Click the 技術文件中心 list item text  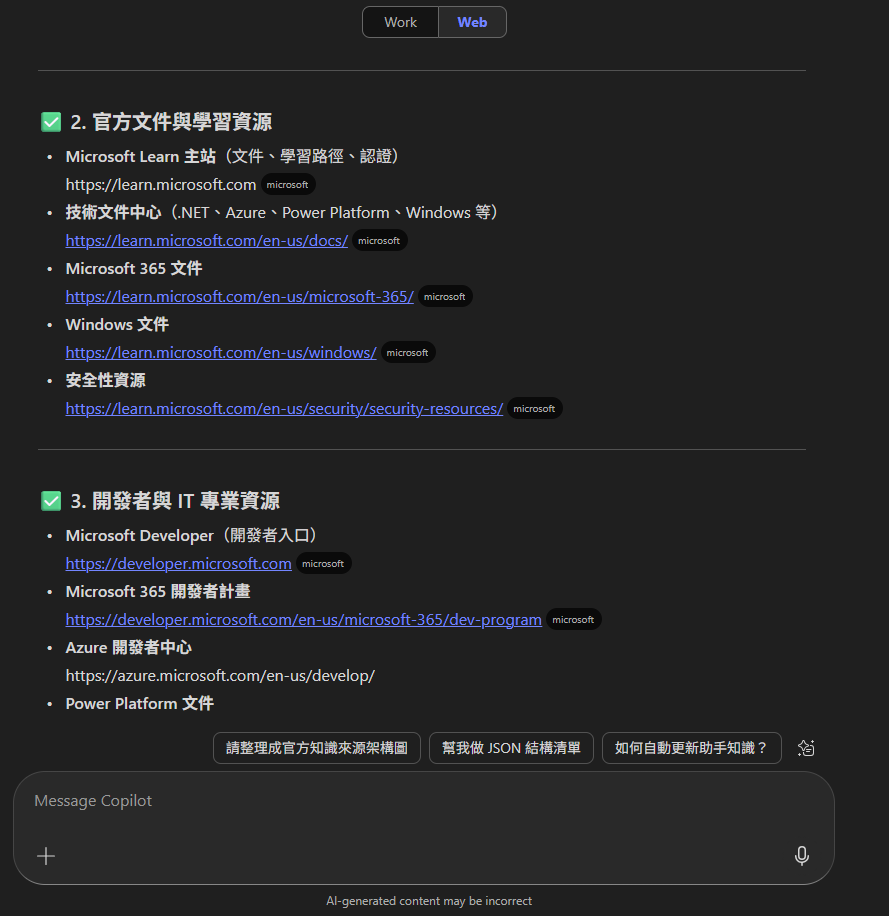point(282,213)
